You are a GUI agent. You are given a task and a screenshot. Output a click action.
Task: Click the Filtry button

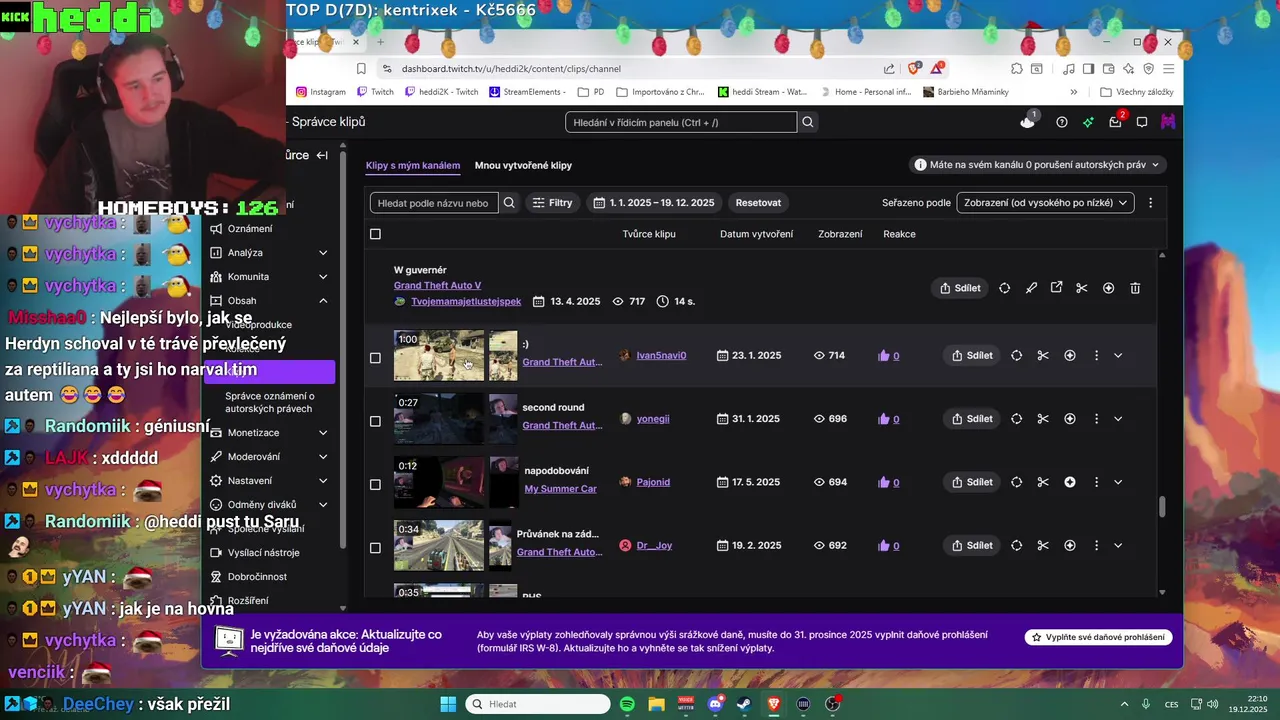pyautogui.click(x=552, y=203)
